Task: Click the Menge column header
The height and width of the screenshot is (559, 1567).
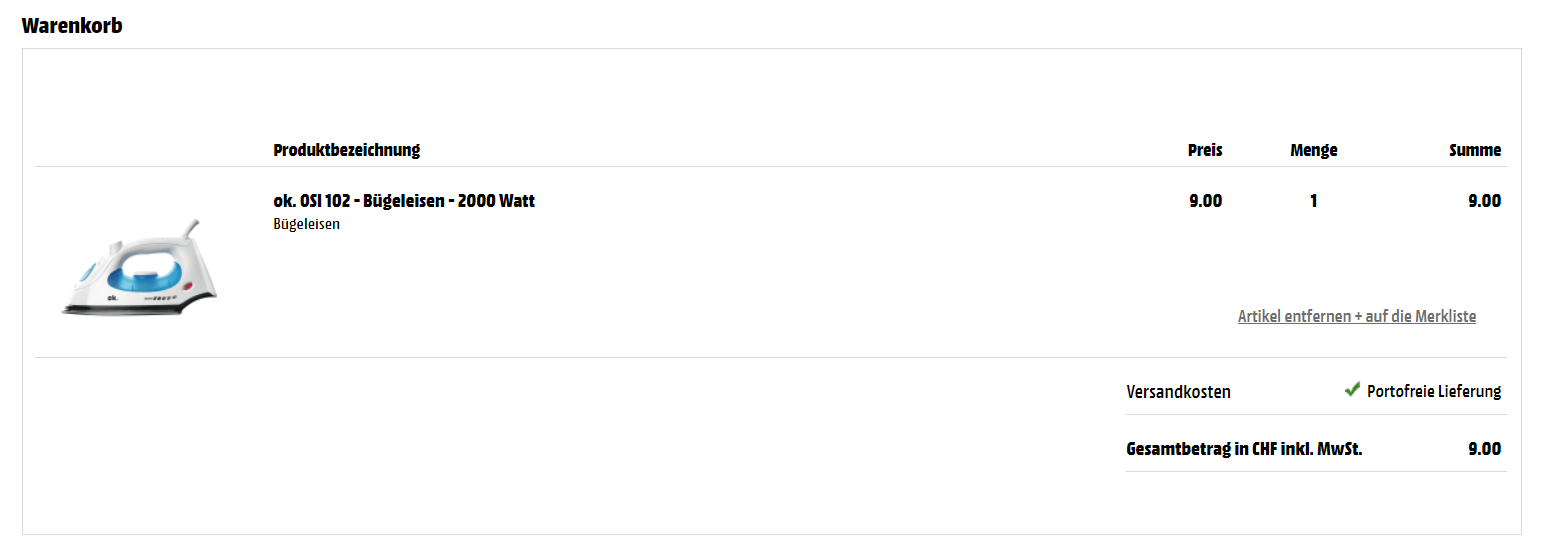Action: point(1313,150)
